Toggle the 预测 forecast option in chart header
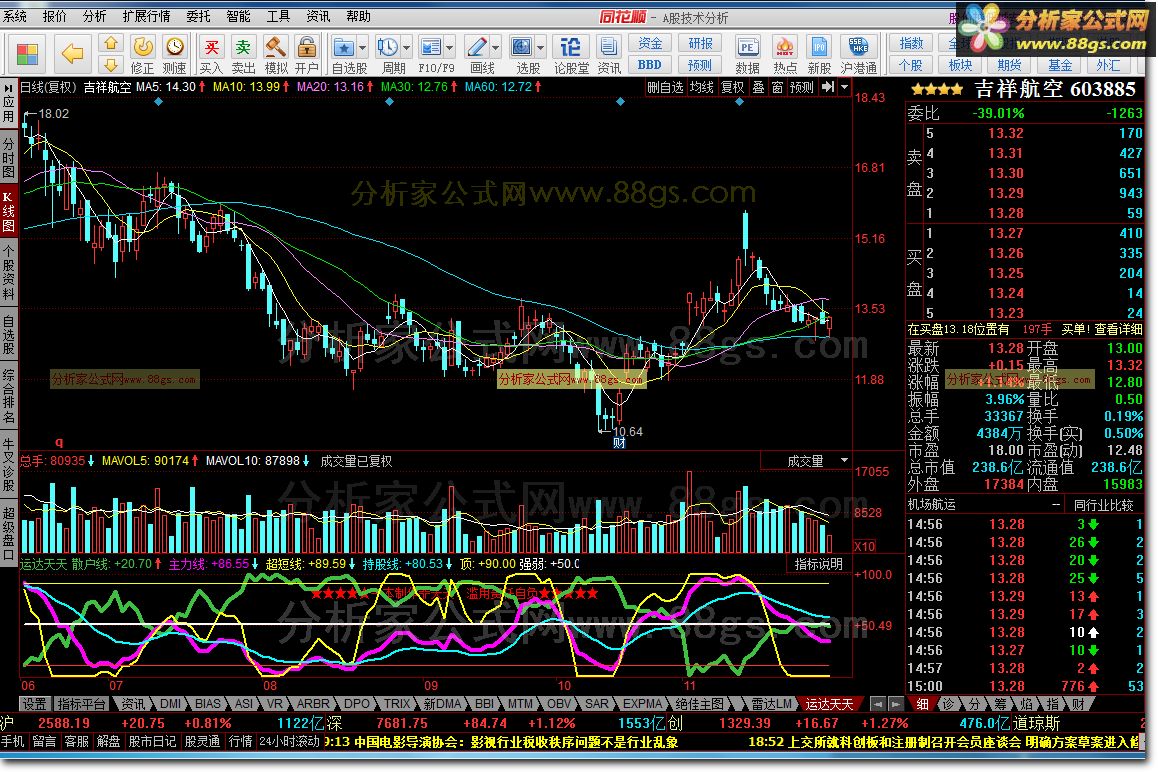The image size is (1158, 772). point(802,87)
